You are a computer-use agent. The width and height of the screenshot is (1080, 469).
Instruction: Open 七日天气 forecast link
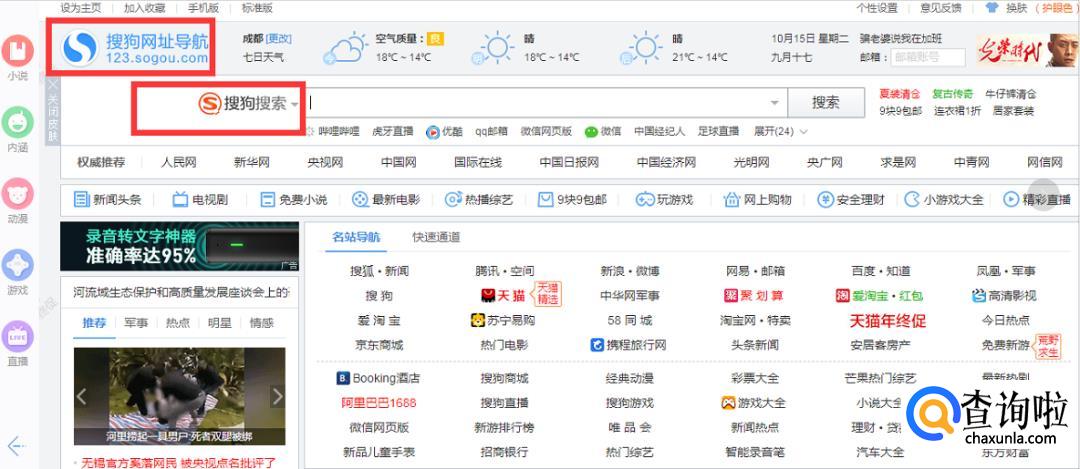(x=263, y=57)
